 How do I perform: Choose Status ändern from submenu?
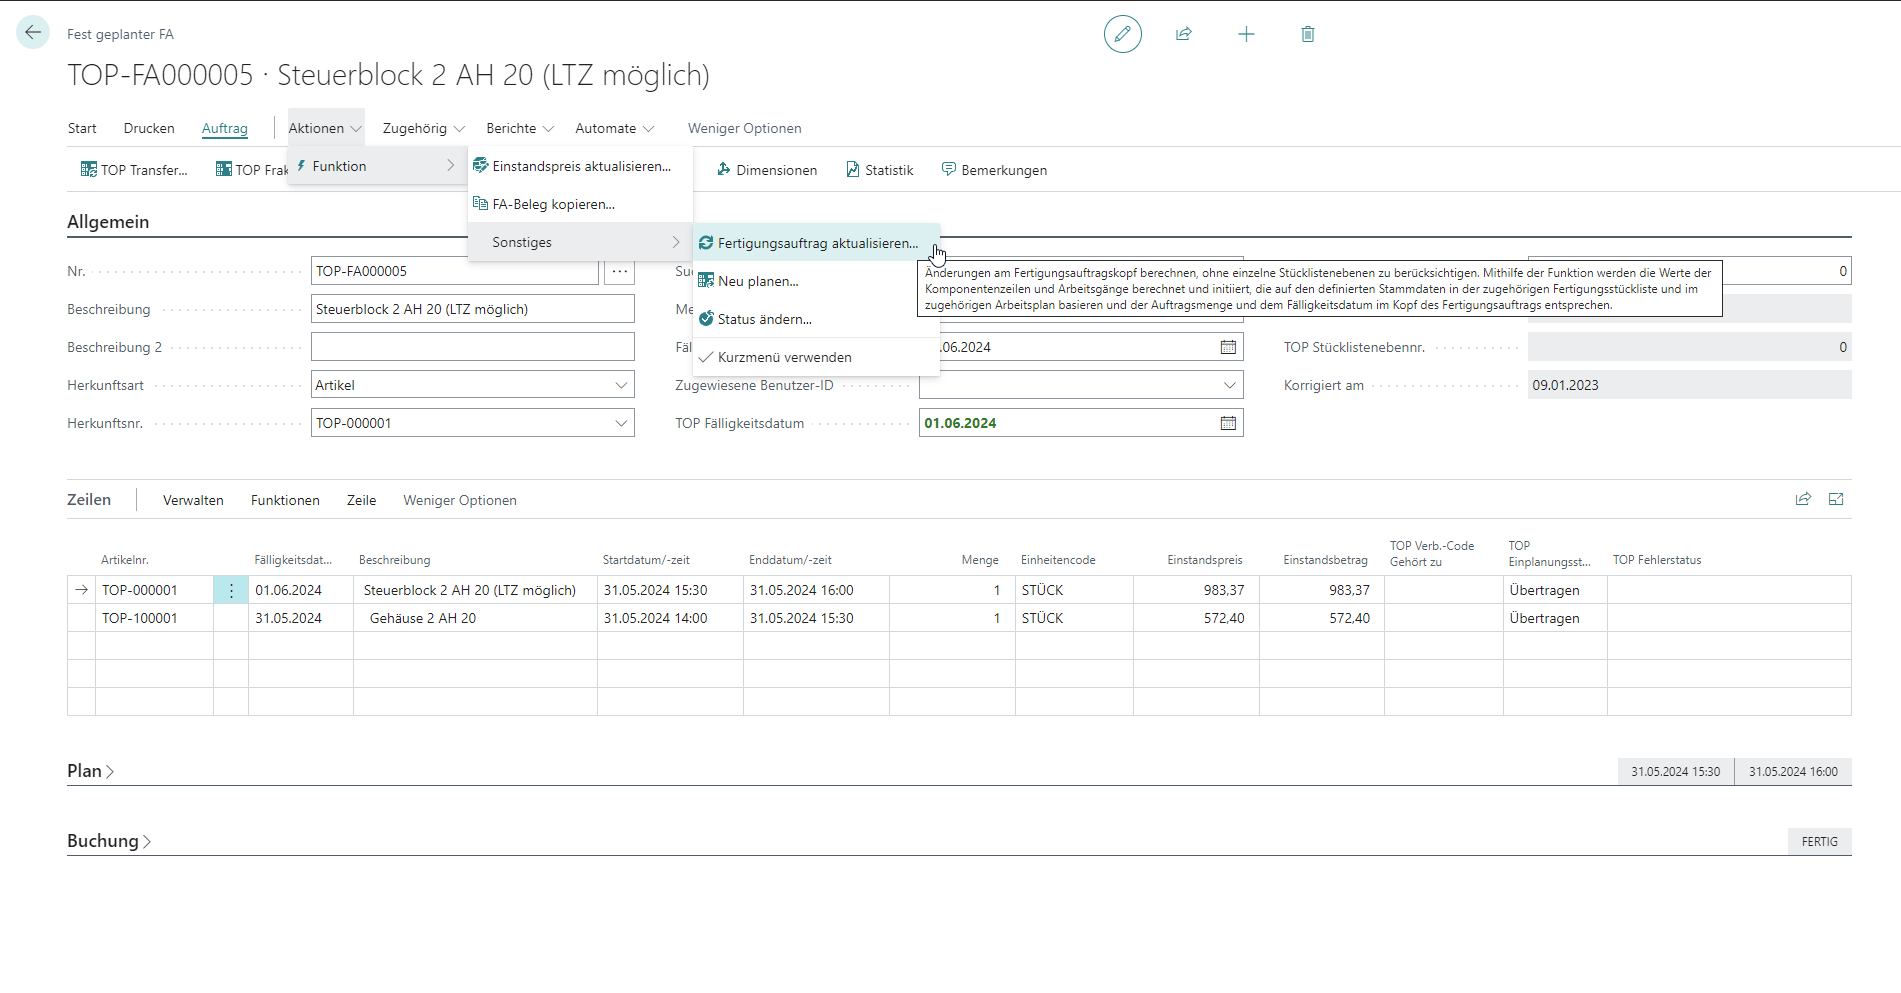pos(764,319)
